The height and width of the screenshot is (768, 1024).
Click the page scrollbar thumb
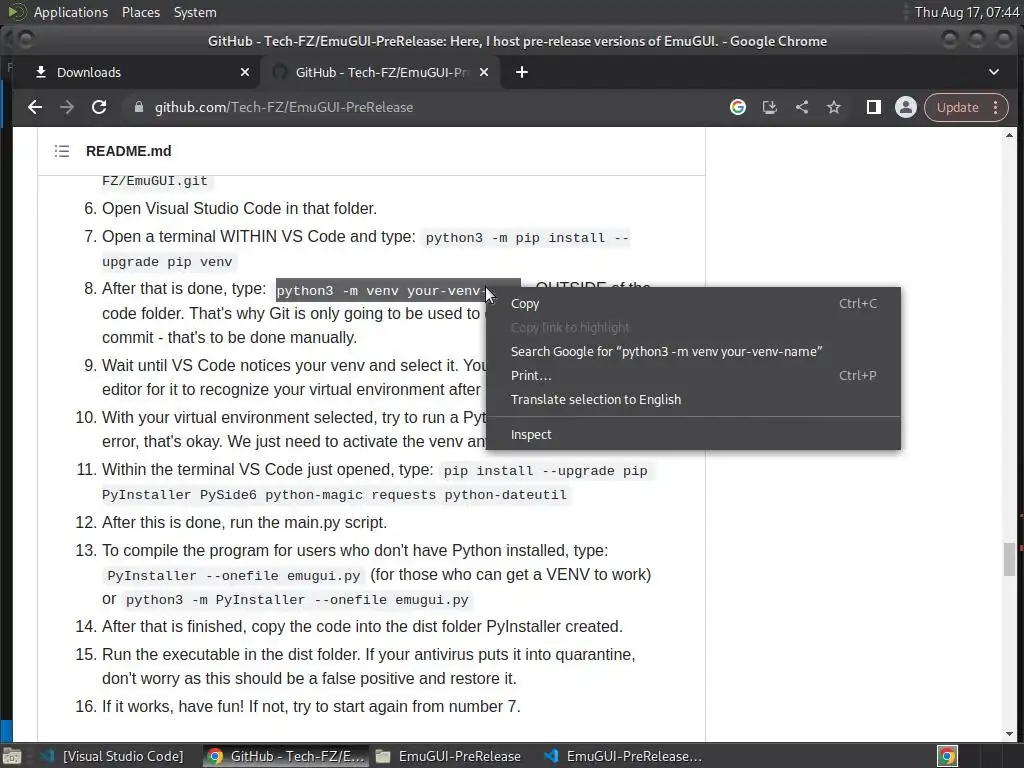[x=1010, y=559]
